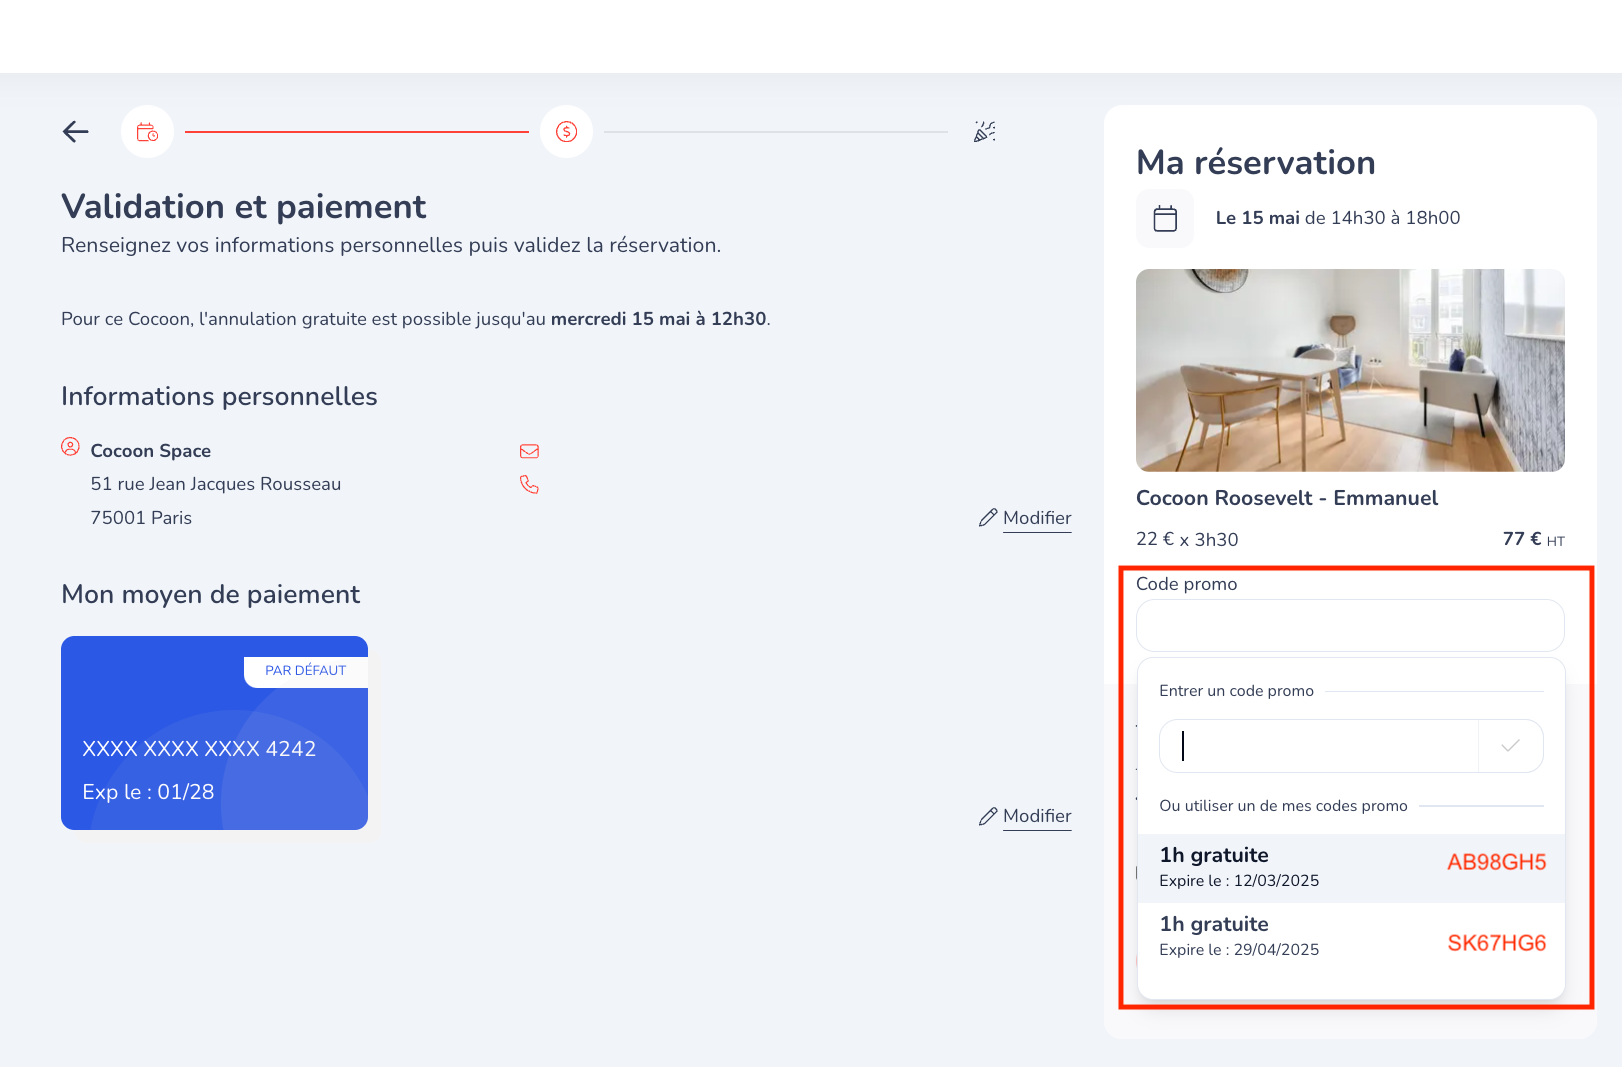Image resolution: width=1622 pixels, height=1067 pixels.
Task: Click the 22 € x 3h30 rate text
Action: (1187, 539)
